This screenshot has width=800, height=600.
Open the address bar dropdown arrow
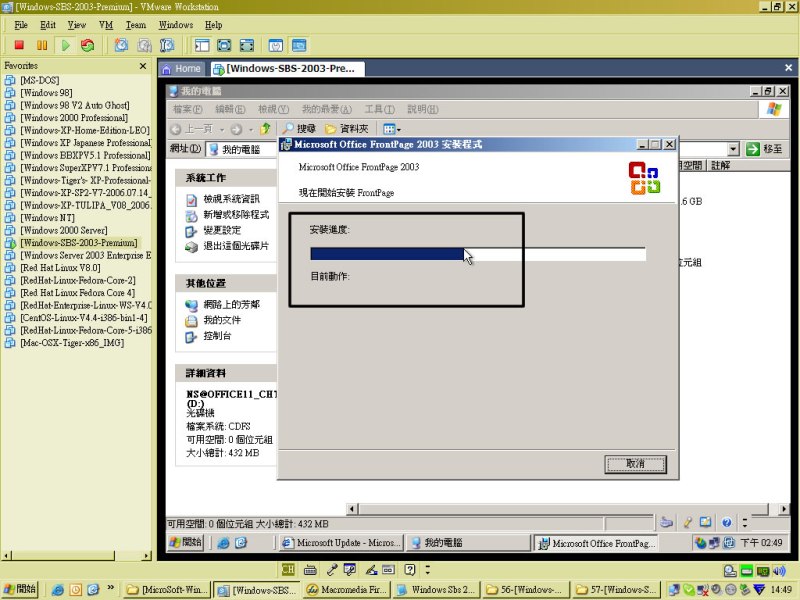(x=733, y=149)
